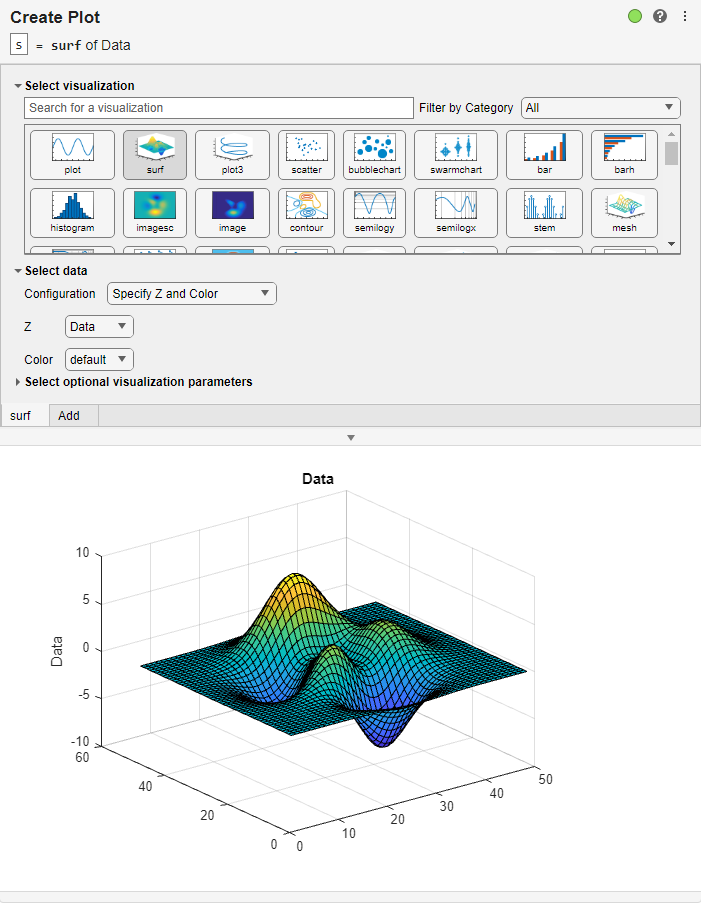701x904 pixels.
Task: Edit the output variable name s box
Action: point(19,44)
